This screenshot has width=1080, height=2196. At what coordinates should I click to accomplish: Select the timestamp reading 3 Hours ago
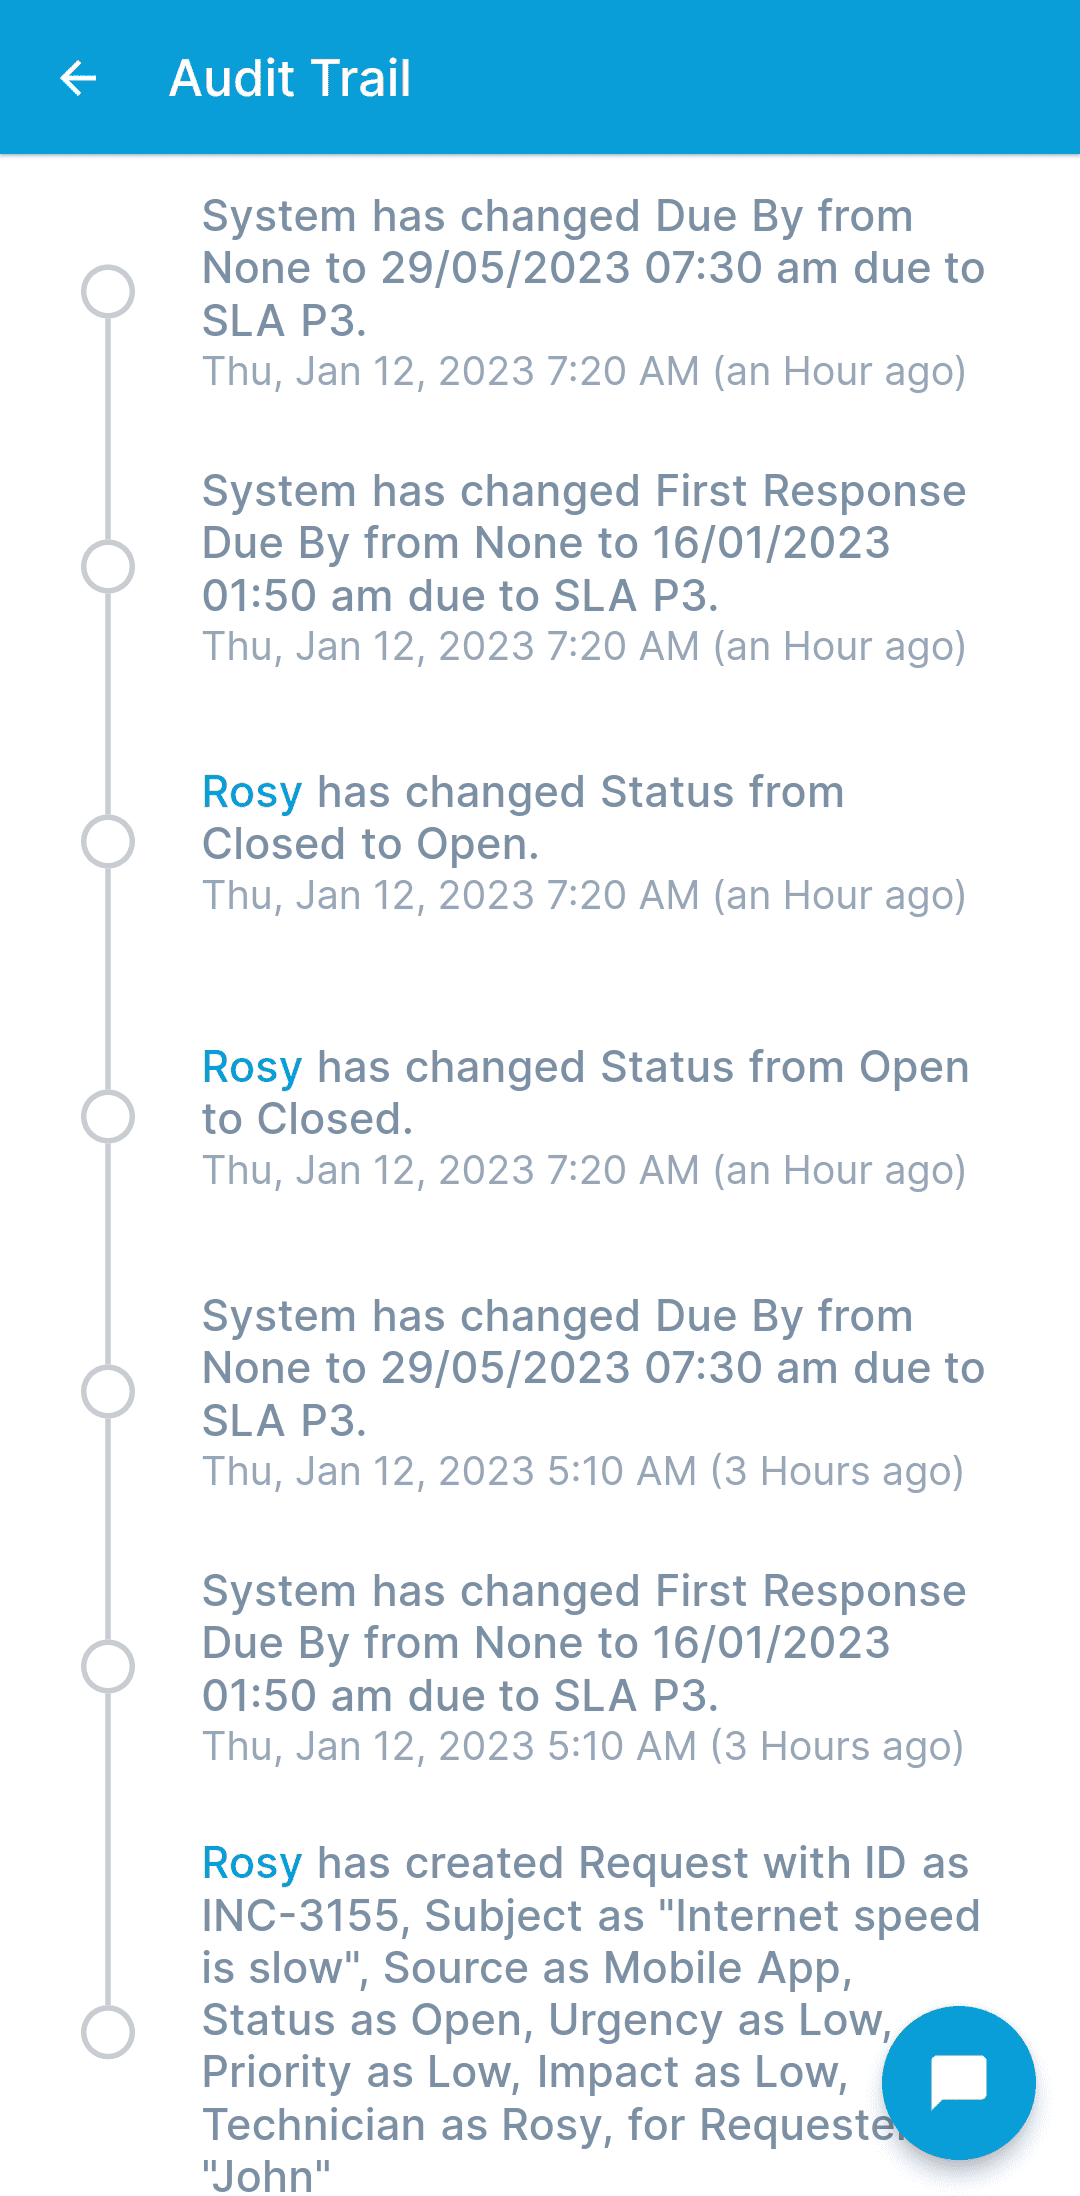583,1470
